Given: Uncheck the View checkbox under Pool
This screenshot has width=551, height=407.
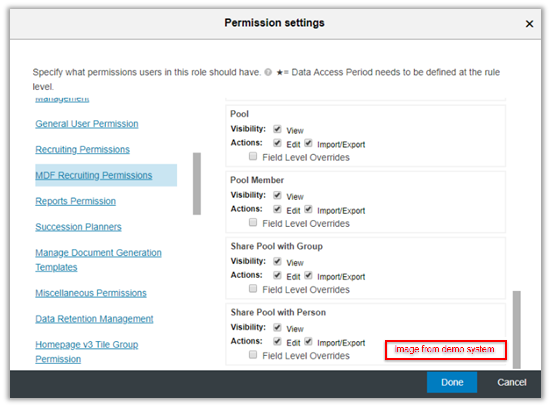Looking at the screenshot, I should (277, 129).
